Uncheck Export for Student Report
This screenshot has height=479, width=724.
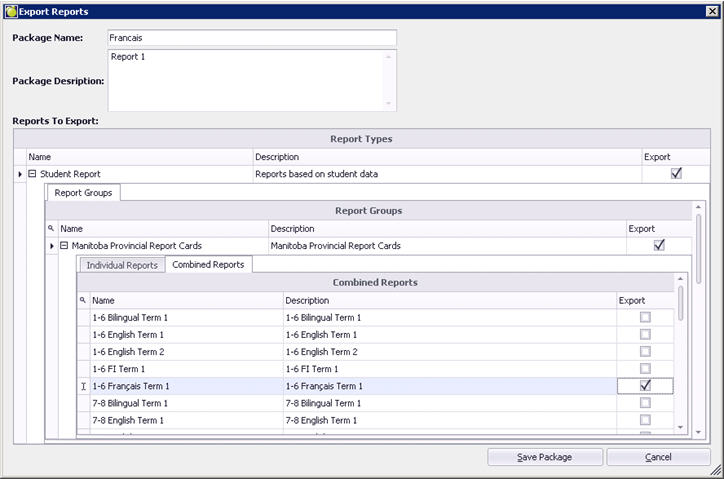pos(676,174)
